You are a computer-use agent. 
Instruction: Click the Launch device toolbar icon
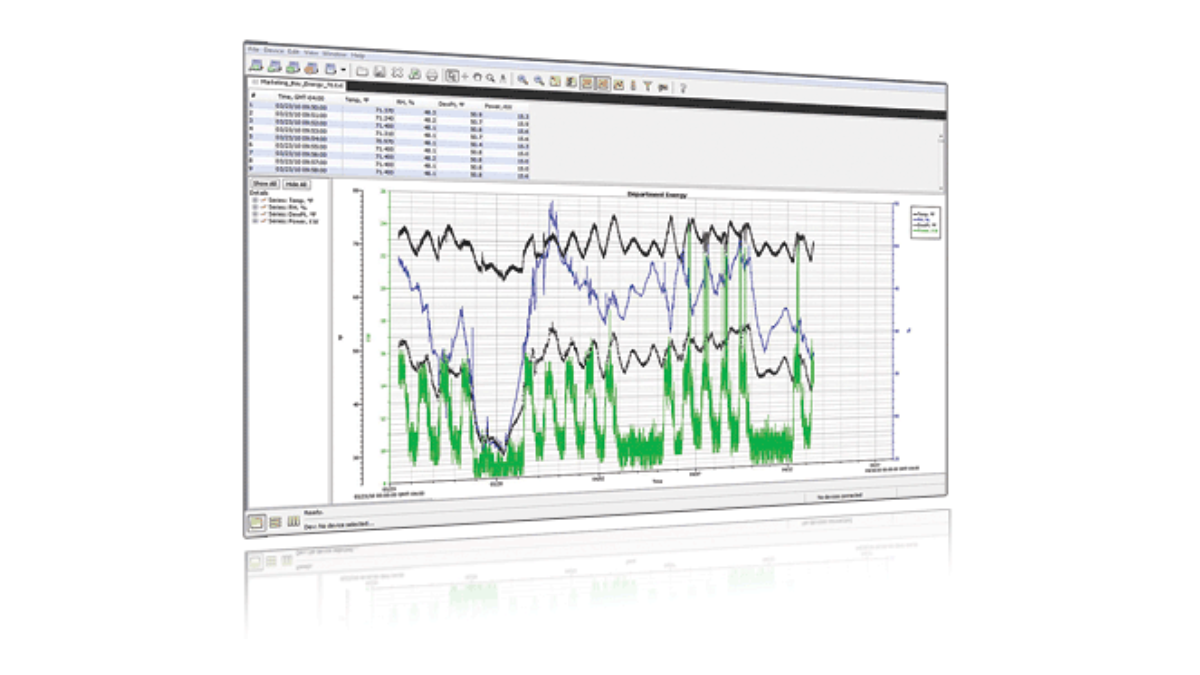point(255,66)
